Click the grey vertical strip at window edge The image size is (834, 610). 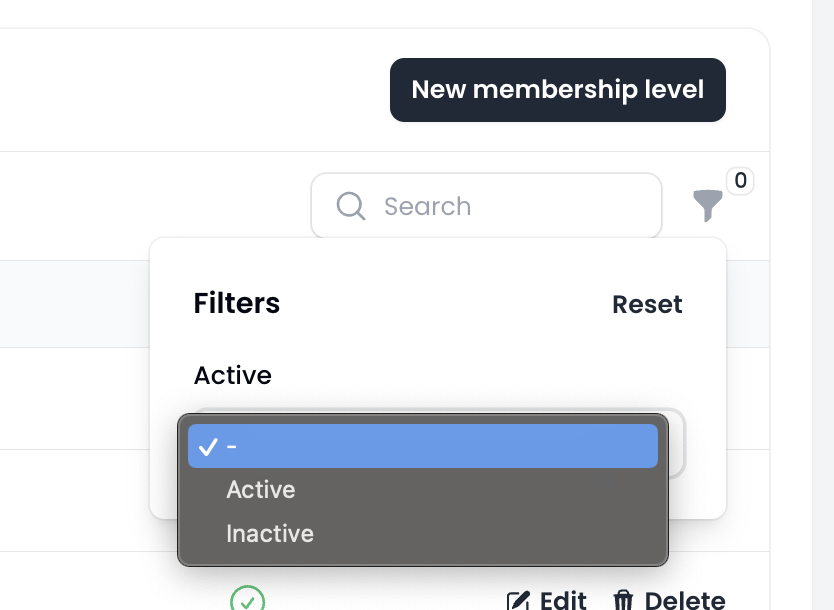[x=823, y=305]
